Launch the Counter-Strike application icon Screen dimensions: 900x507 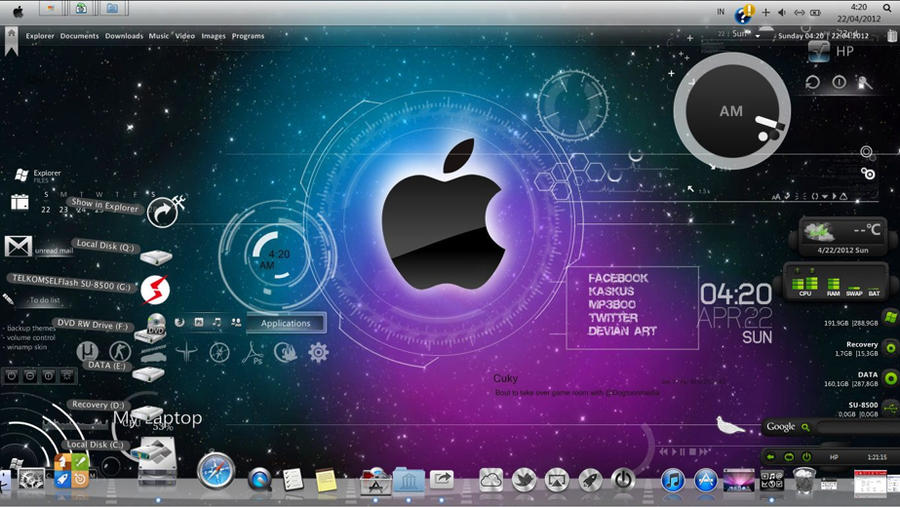(x=120, y=351)
